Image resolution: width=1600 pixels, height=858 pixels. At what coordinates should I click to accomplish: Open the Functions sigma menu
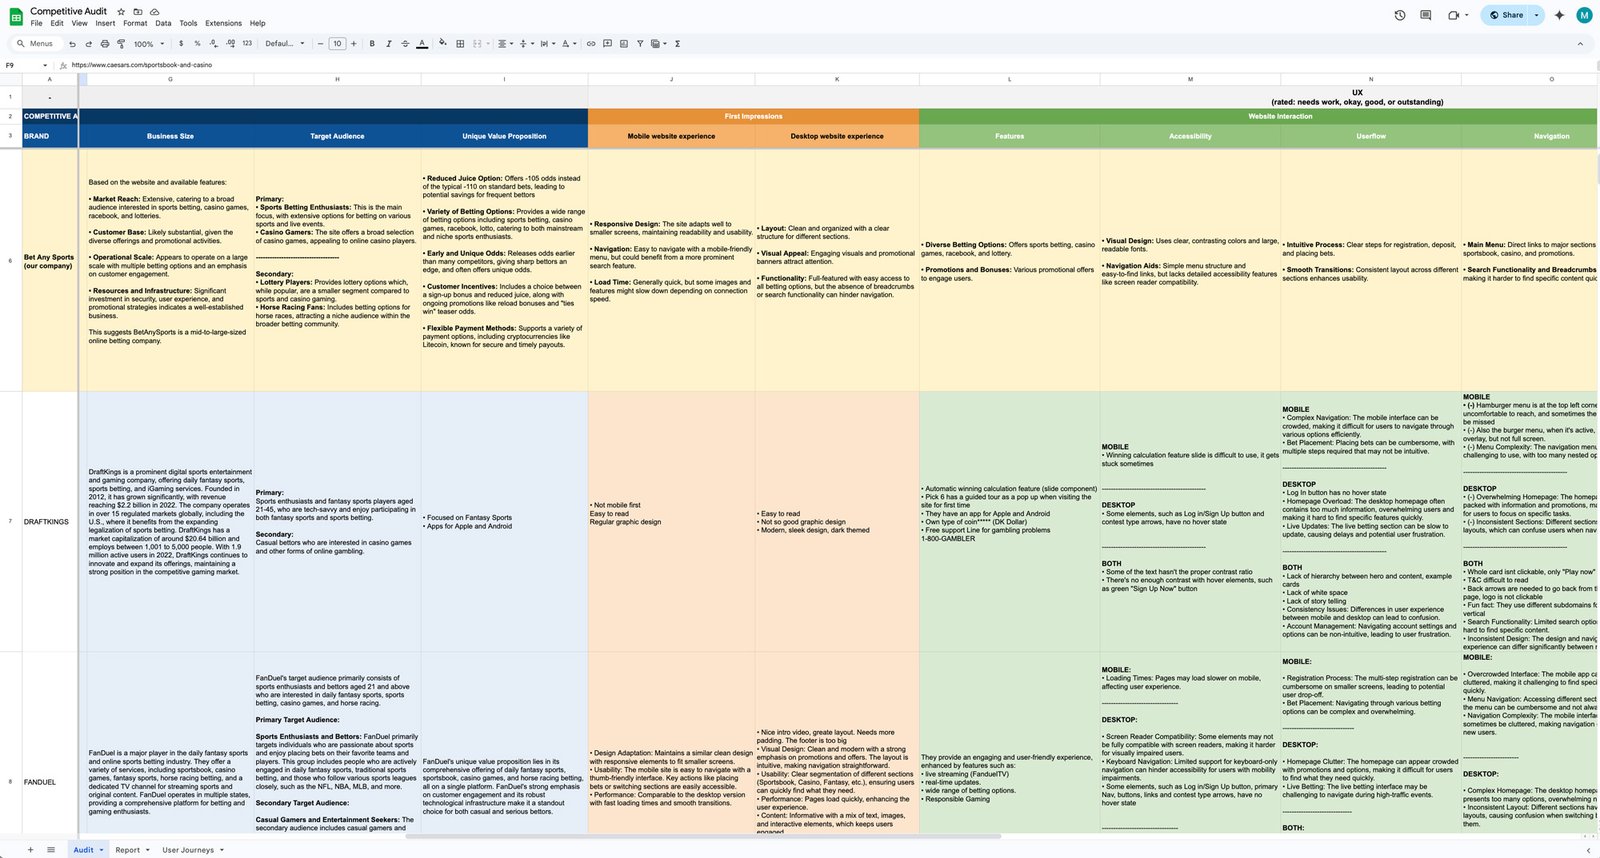678,44
